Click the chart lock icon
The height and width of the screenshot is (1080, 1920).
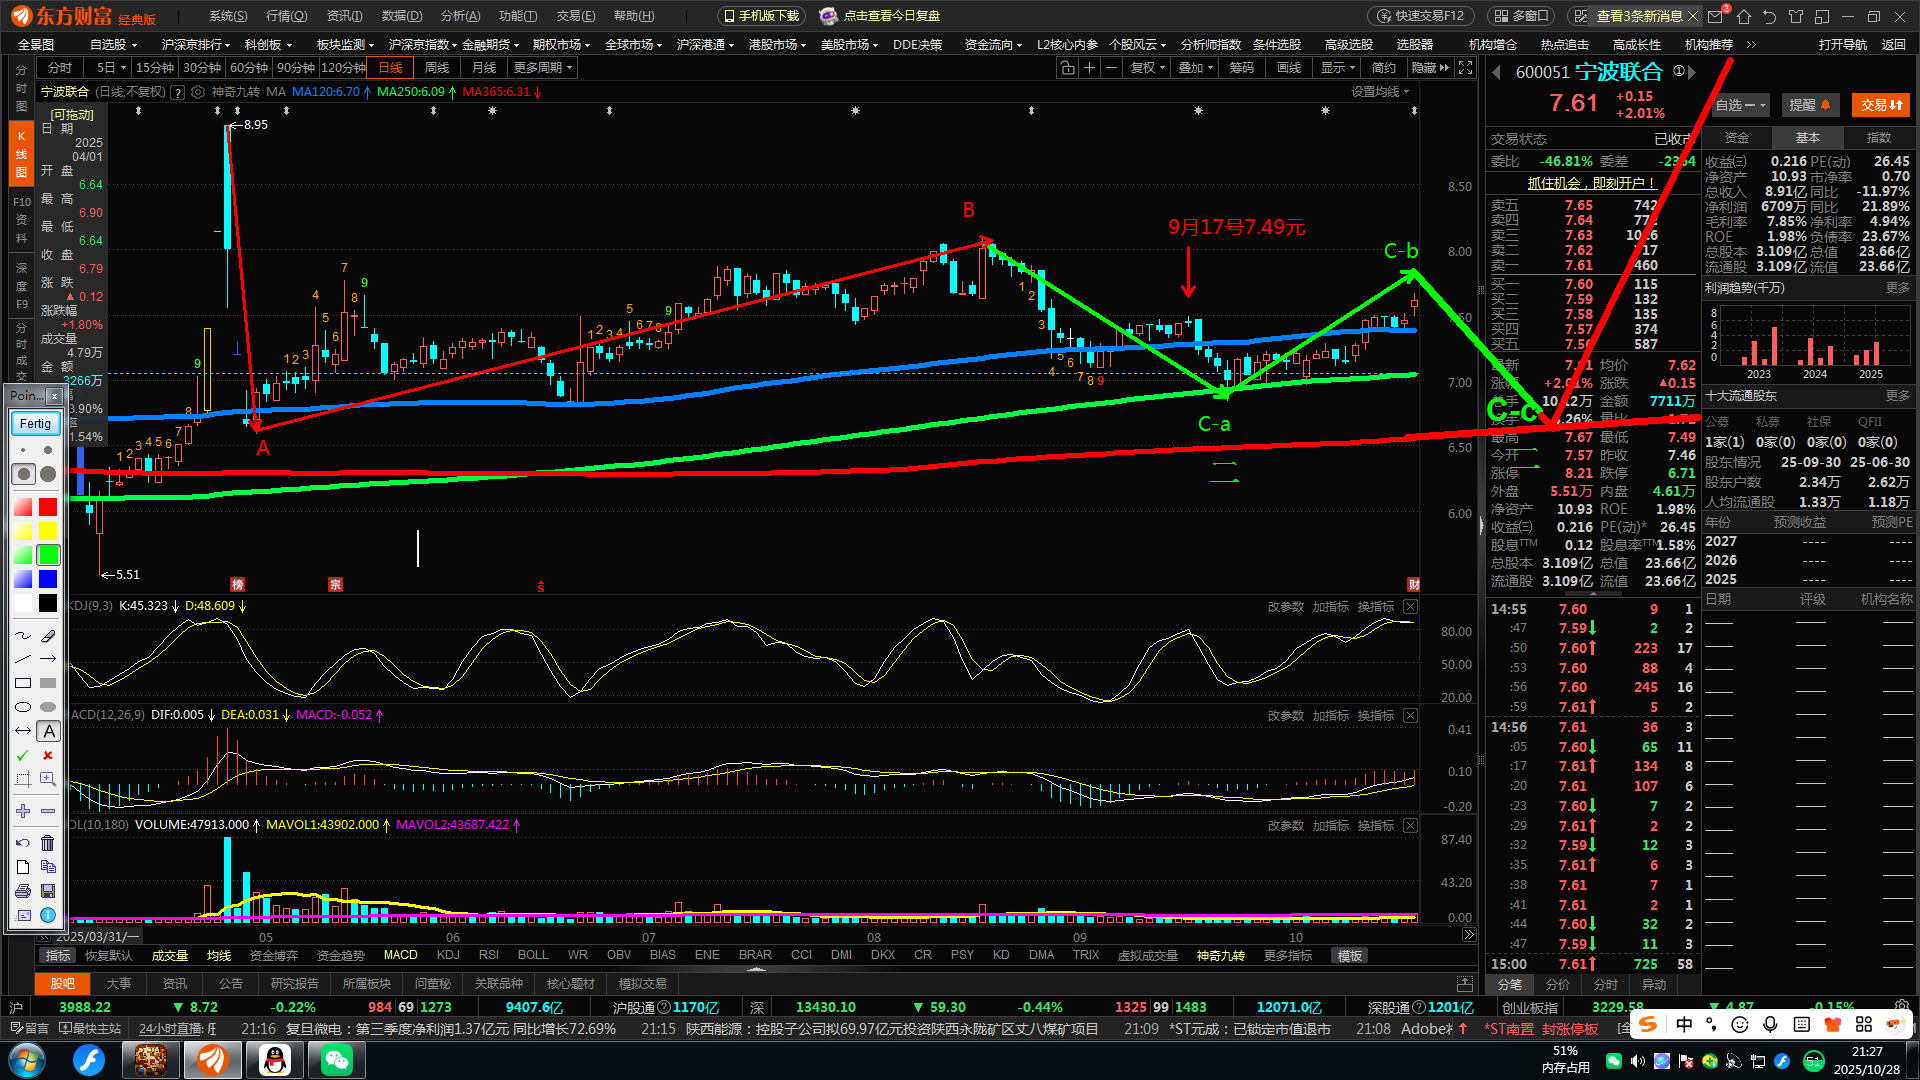pos(1067,68)
